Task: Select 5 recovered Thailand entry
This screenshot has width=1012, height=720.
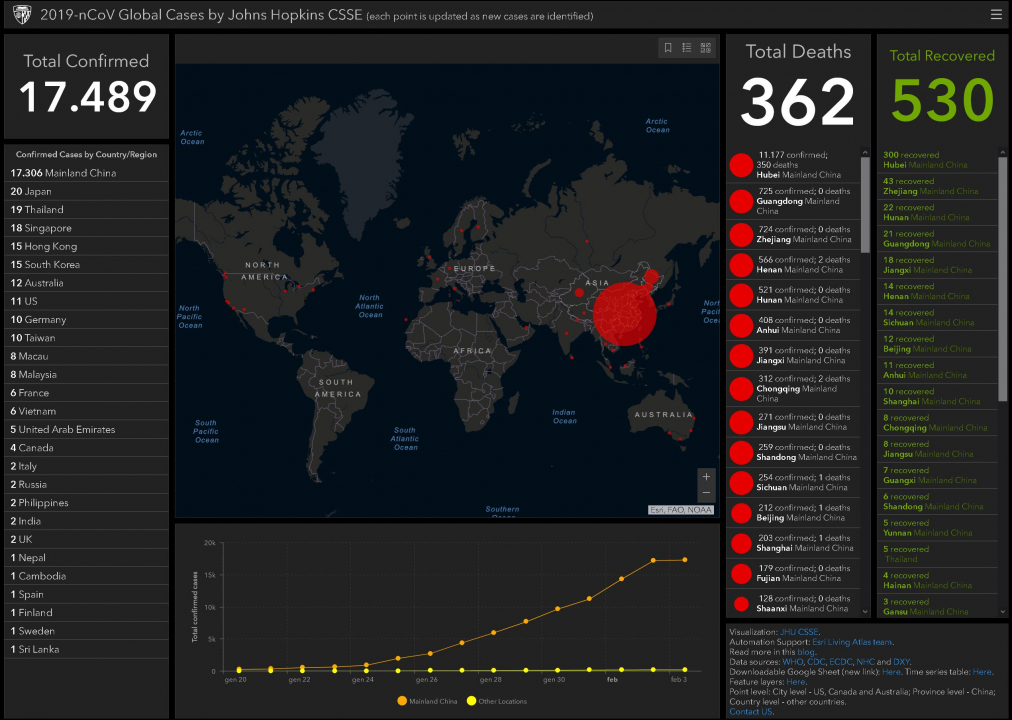Action: 937,554
